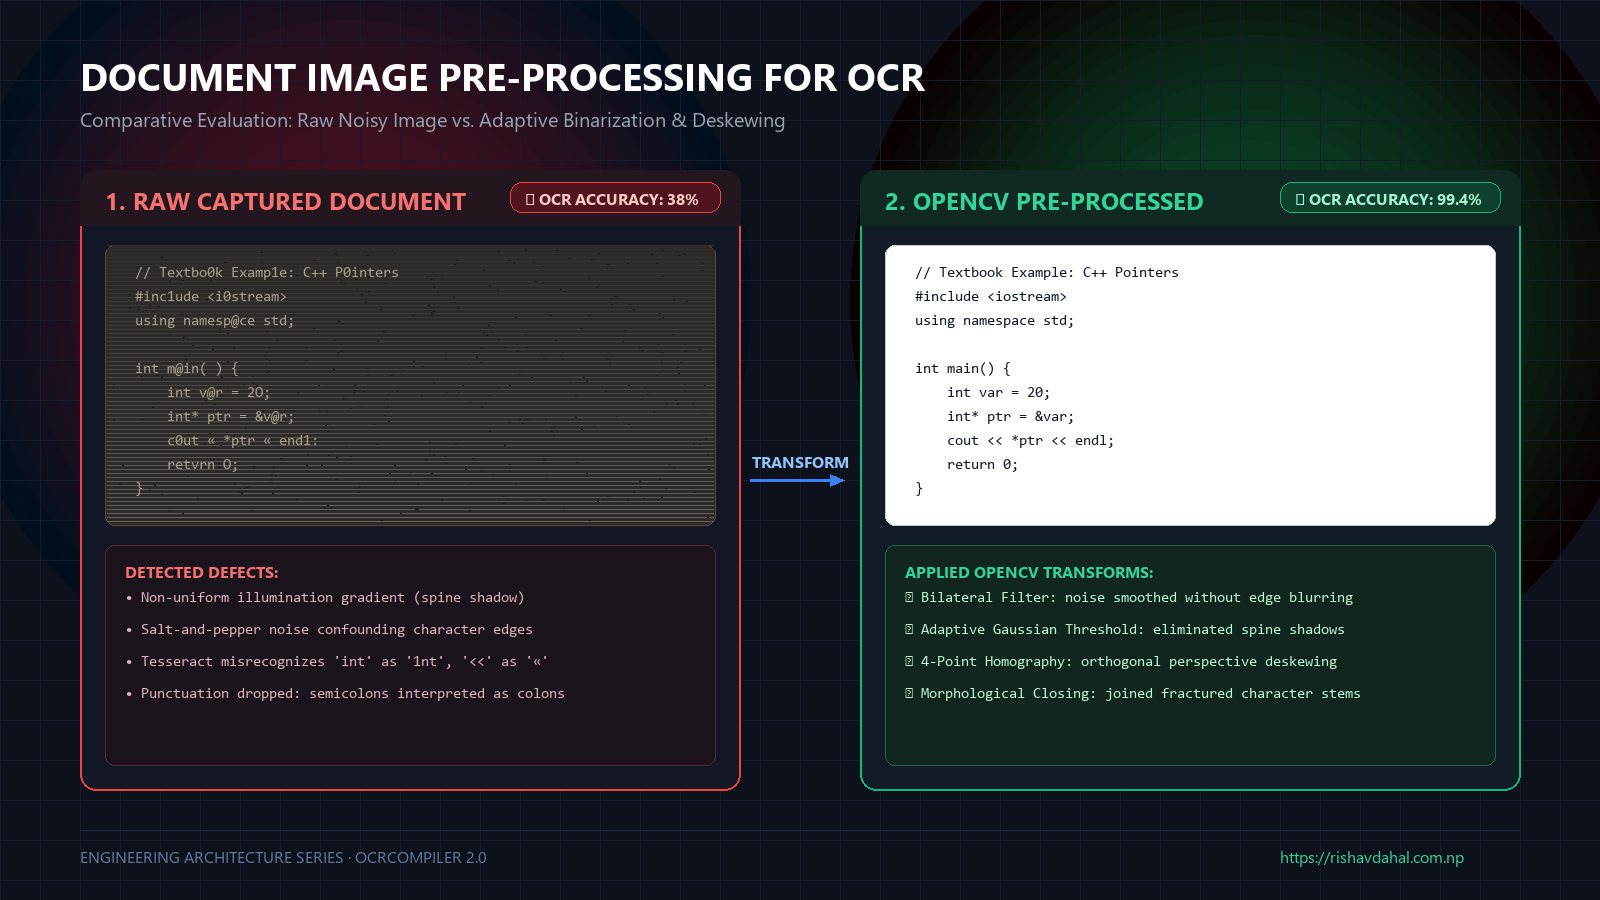Select the '1. RAW CAPTURED DOCUMENT' heading

(286, 202)
